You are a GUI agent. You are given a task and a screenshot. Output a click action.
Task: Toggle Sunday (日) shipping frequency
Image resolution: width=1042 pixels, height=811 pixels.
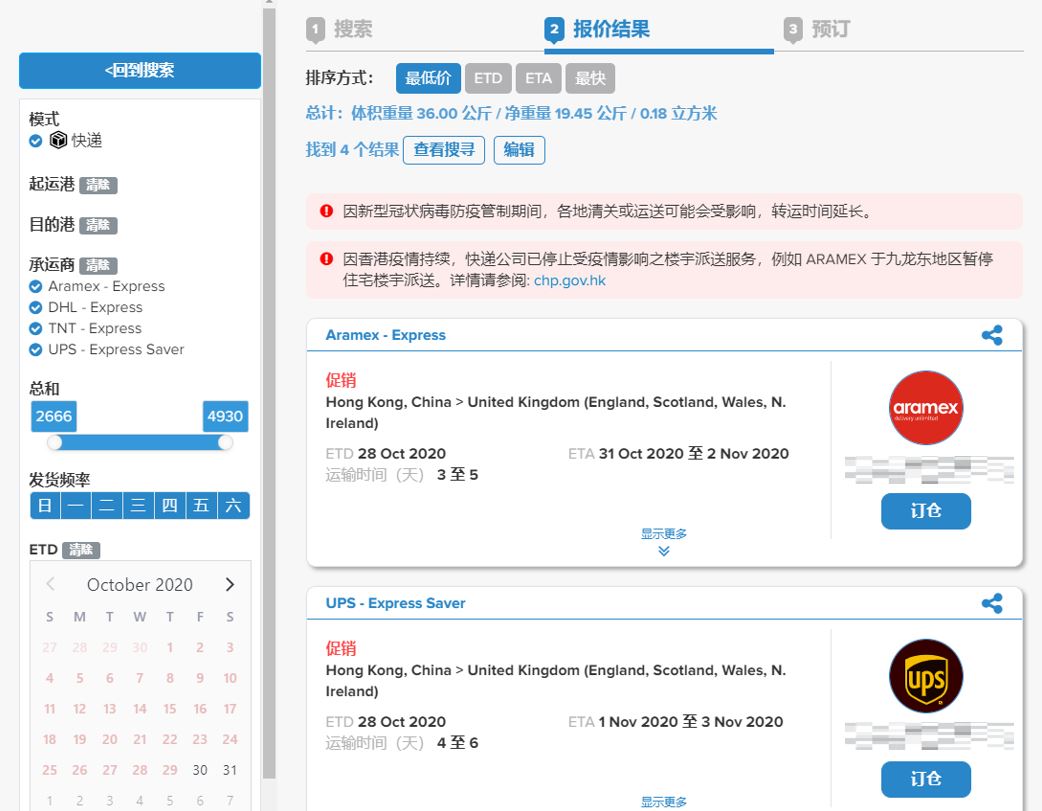[45, 505]
